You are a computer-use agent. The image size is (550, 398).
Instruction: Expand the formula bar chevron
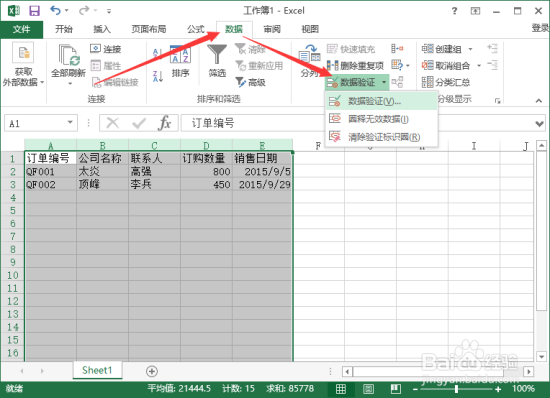point(539,123)
